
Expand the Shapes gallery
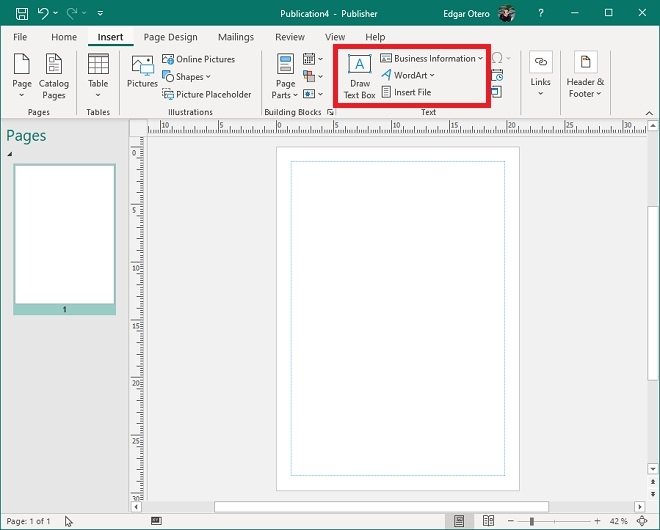(186, 77)
